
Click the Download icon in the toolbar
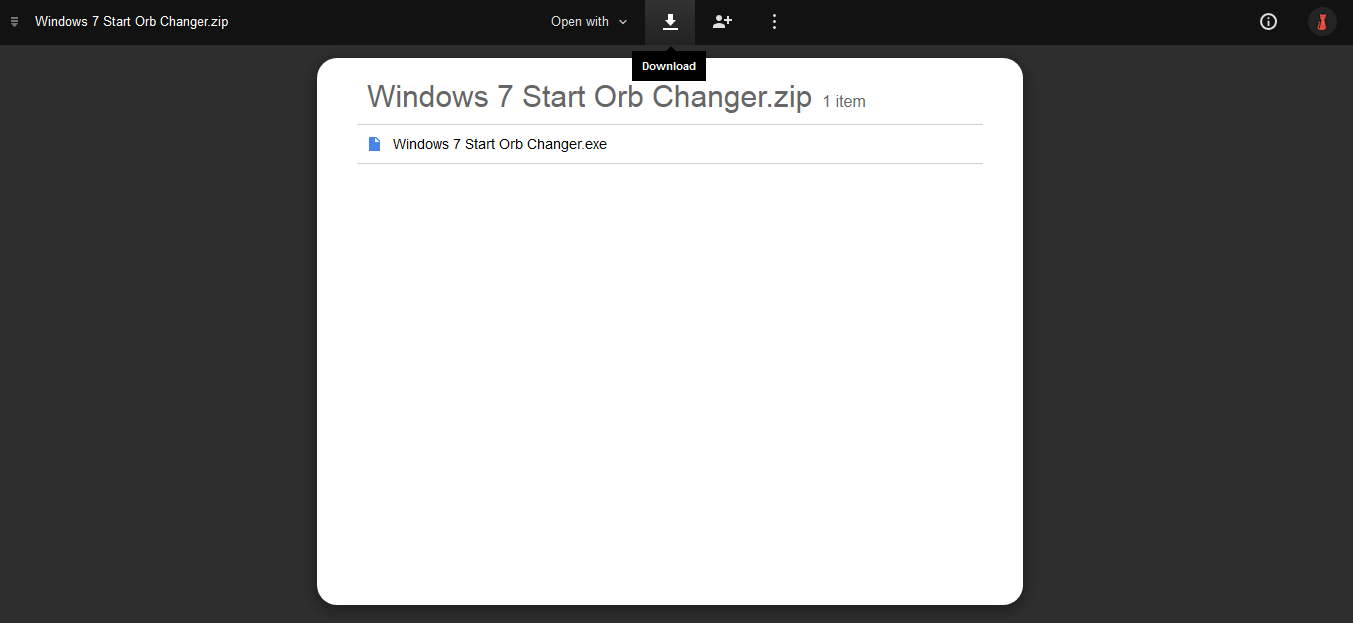tap(670, 22)
